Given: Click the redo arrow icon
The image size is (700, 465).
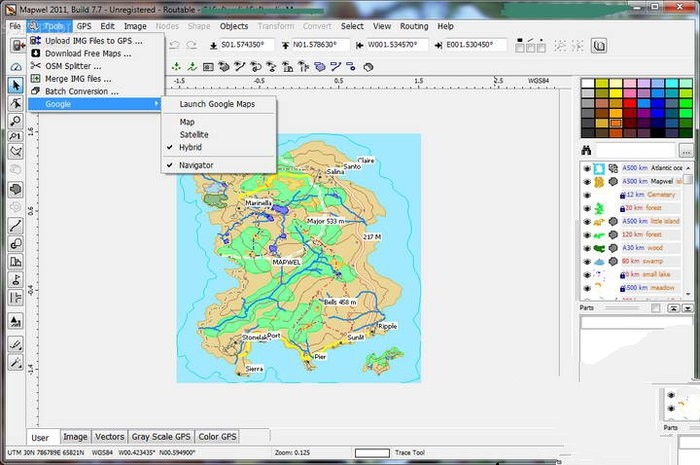Looking at the screenshot, I should point(192,45).
